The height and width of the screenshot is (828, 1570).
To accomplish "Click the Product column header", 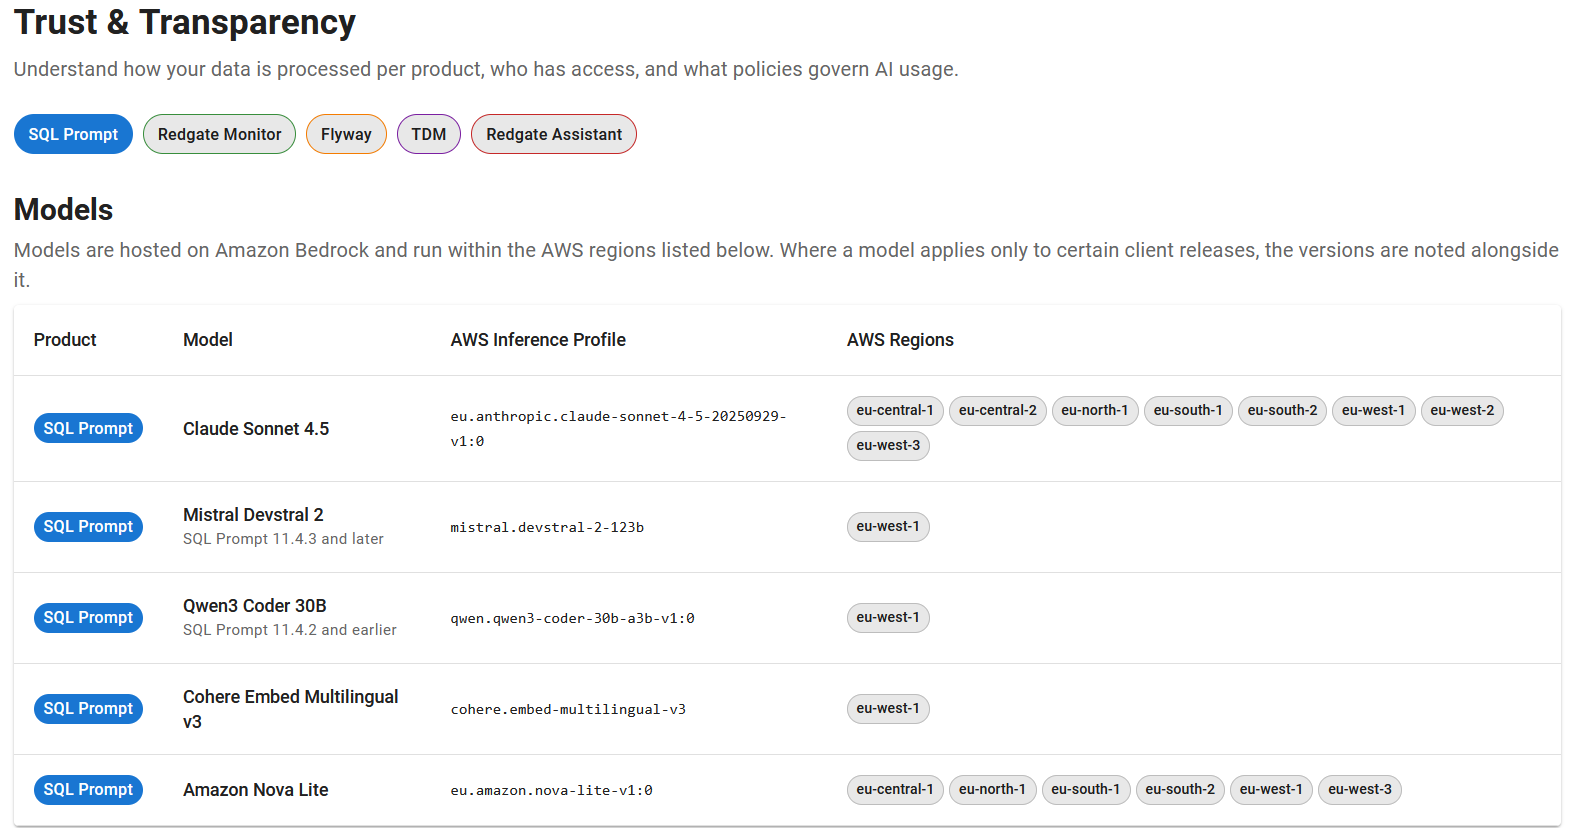I will click(65, 340).
